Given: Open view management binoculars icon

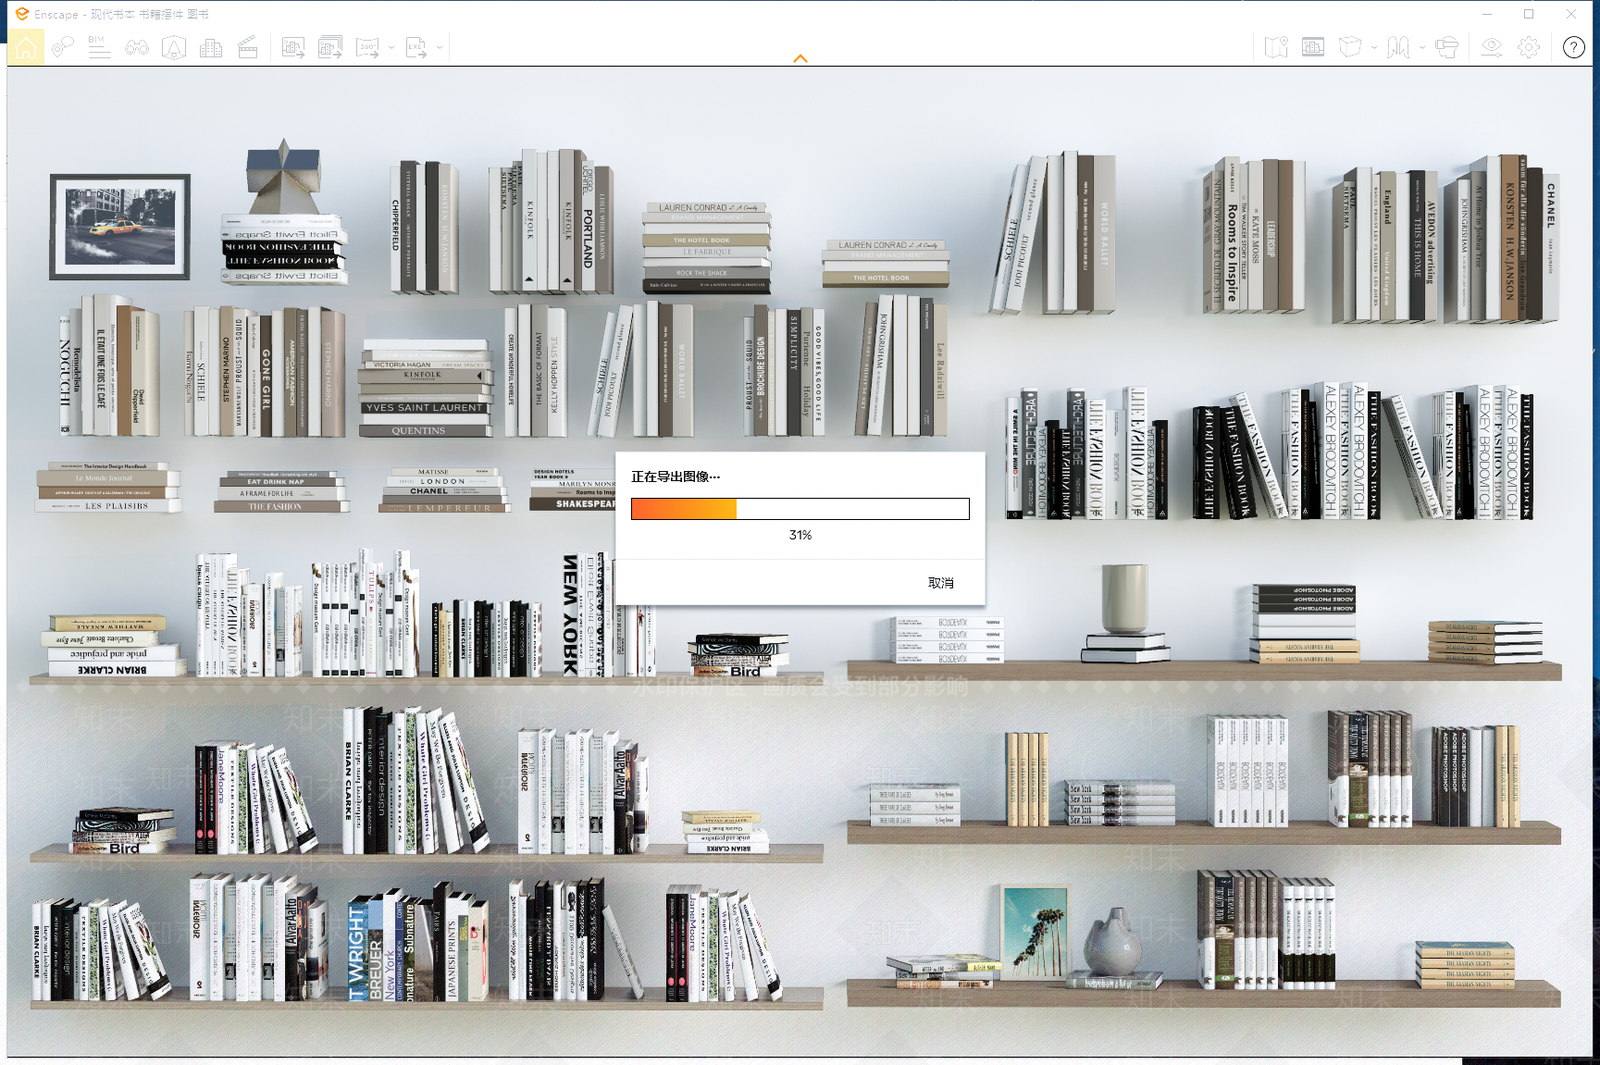Looking at the screenshot, I should (x=136, y=47).
